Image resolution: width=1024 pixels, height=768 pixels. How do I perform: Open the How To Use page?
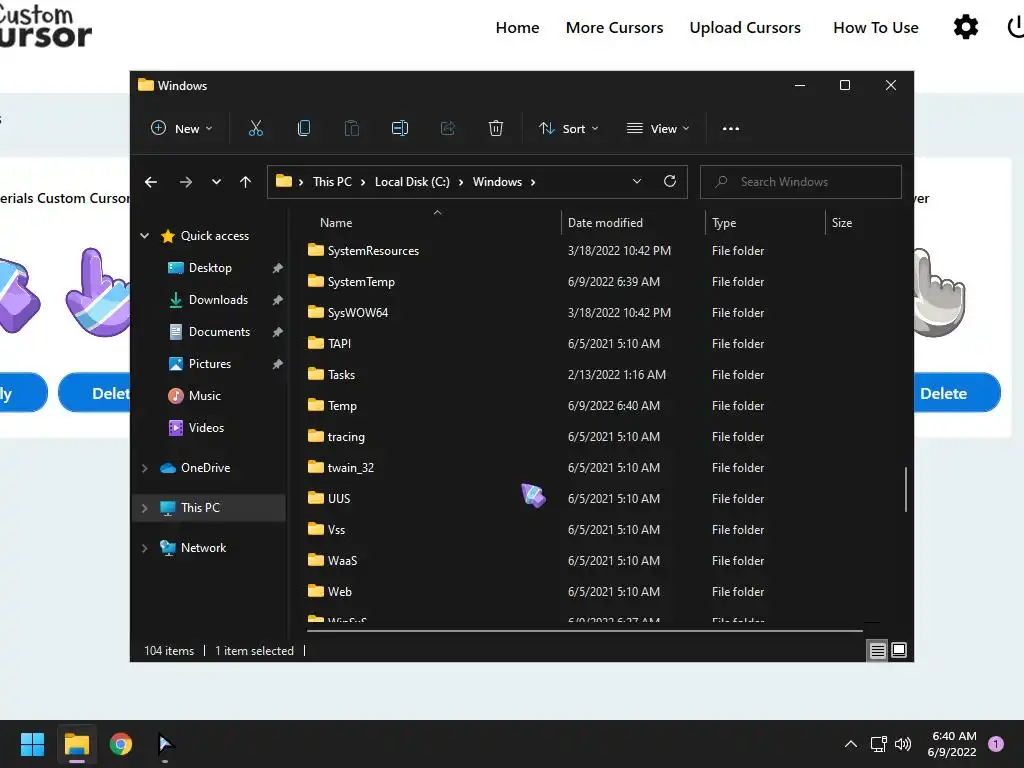pos(876,27)
